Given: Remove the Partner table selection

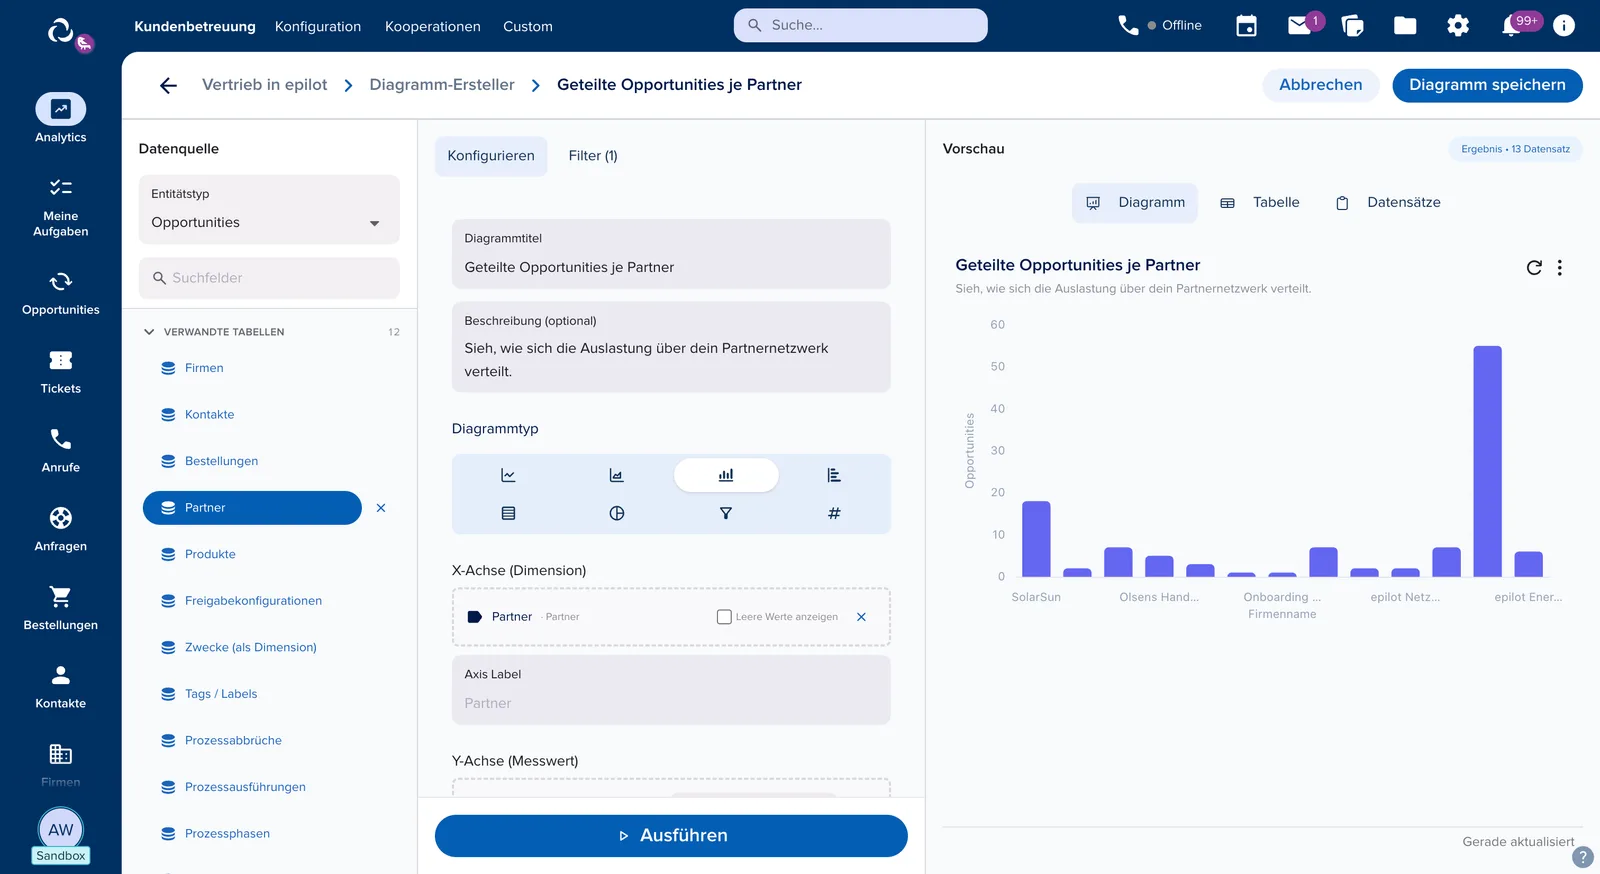Looking at the screenshot, I should point(381,508).
